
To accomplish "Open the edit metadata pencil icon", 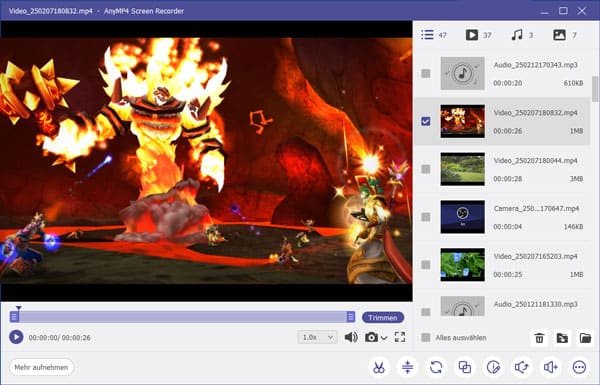I will 493,367.
